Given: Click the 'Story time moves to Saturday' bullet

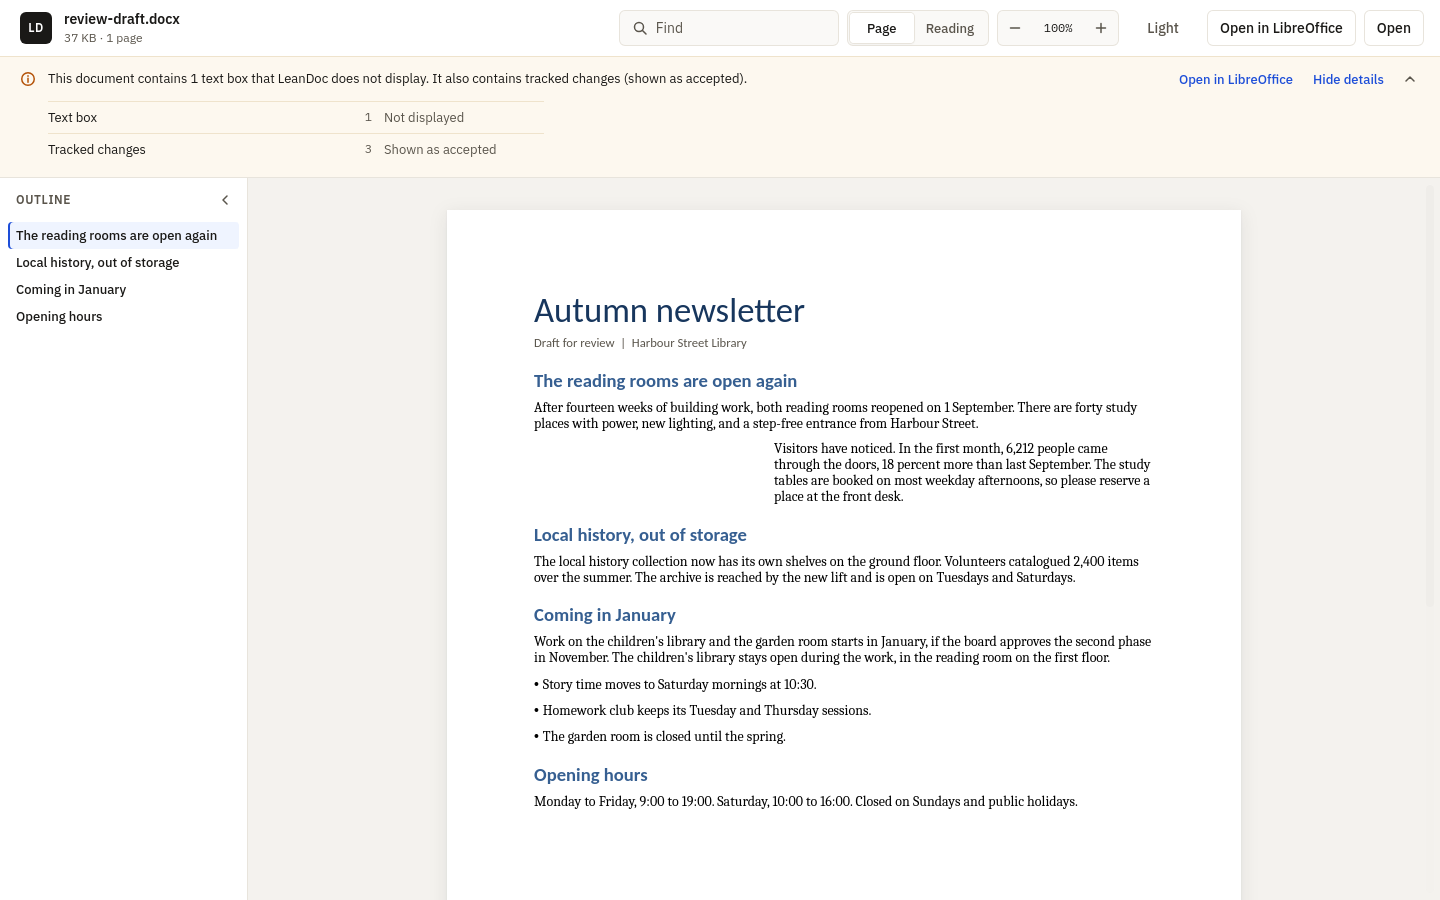Looking at the screenshot, I should (675, 685).
